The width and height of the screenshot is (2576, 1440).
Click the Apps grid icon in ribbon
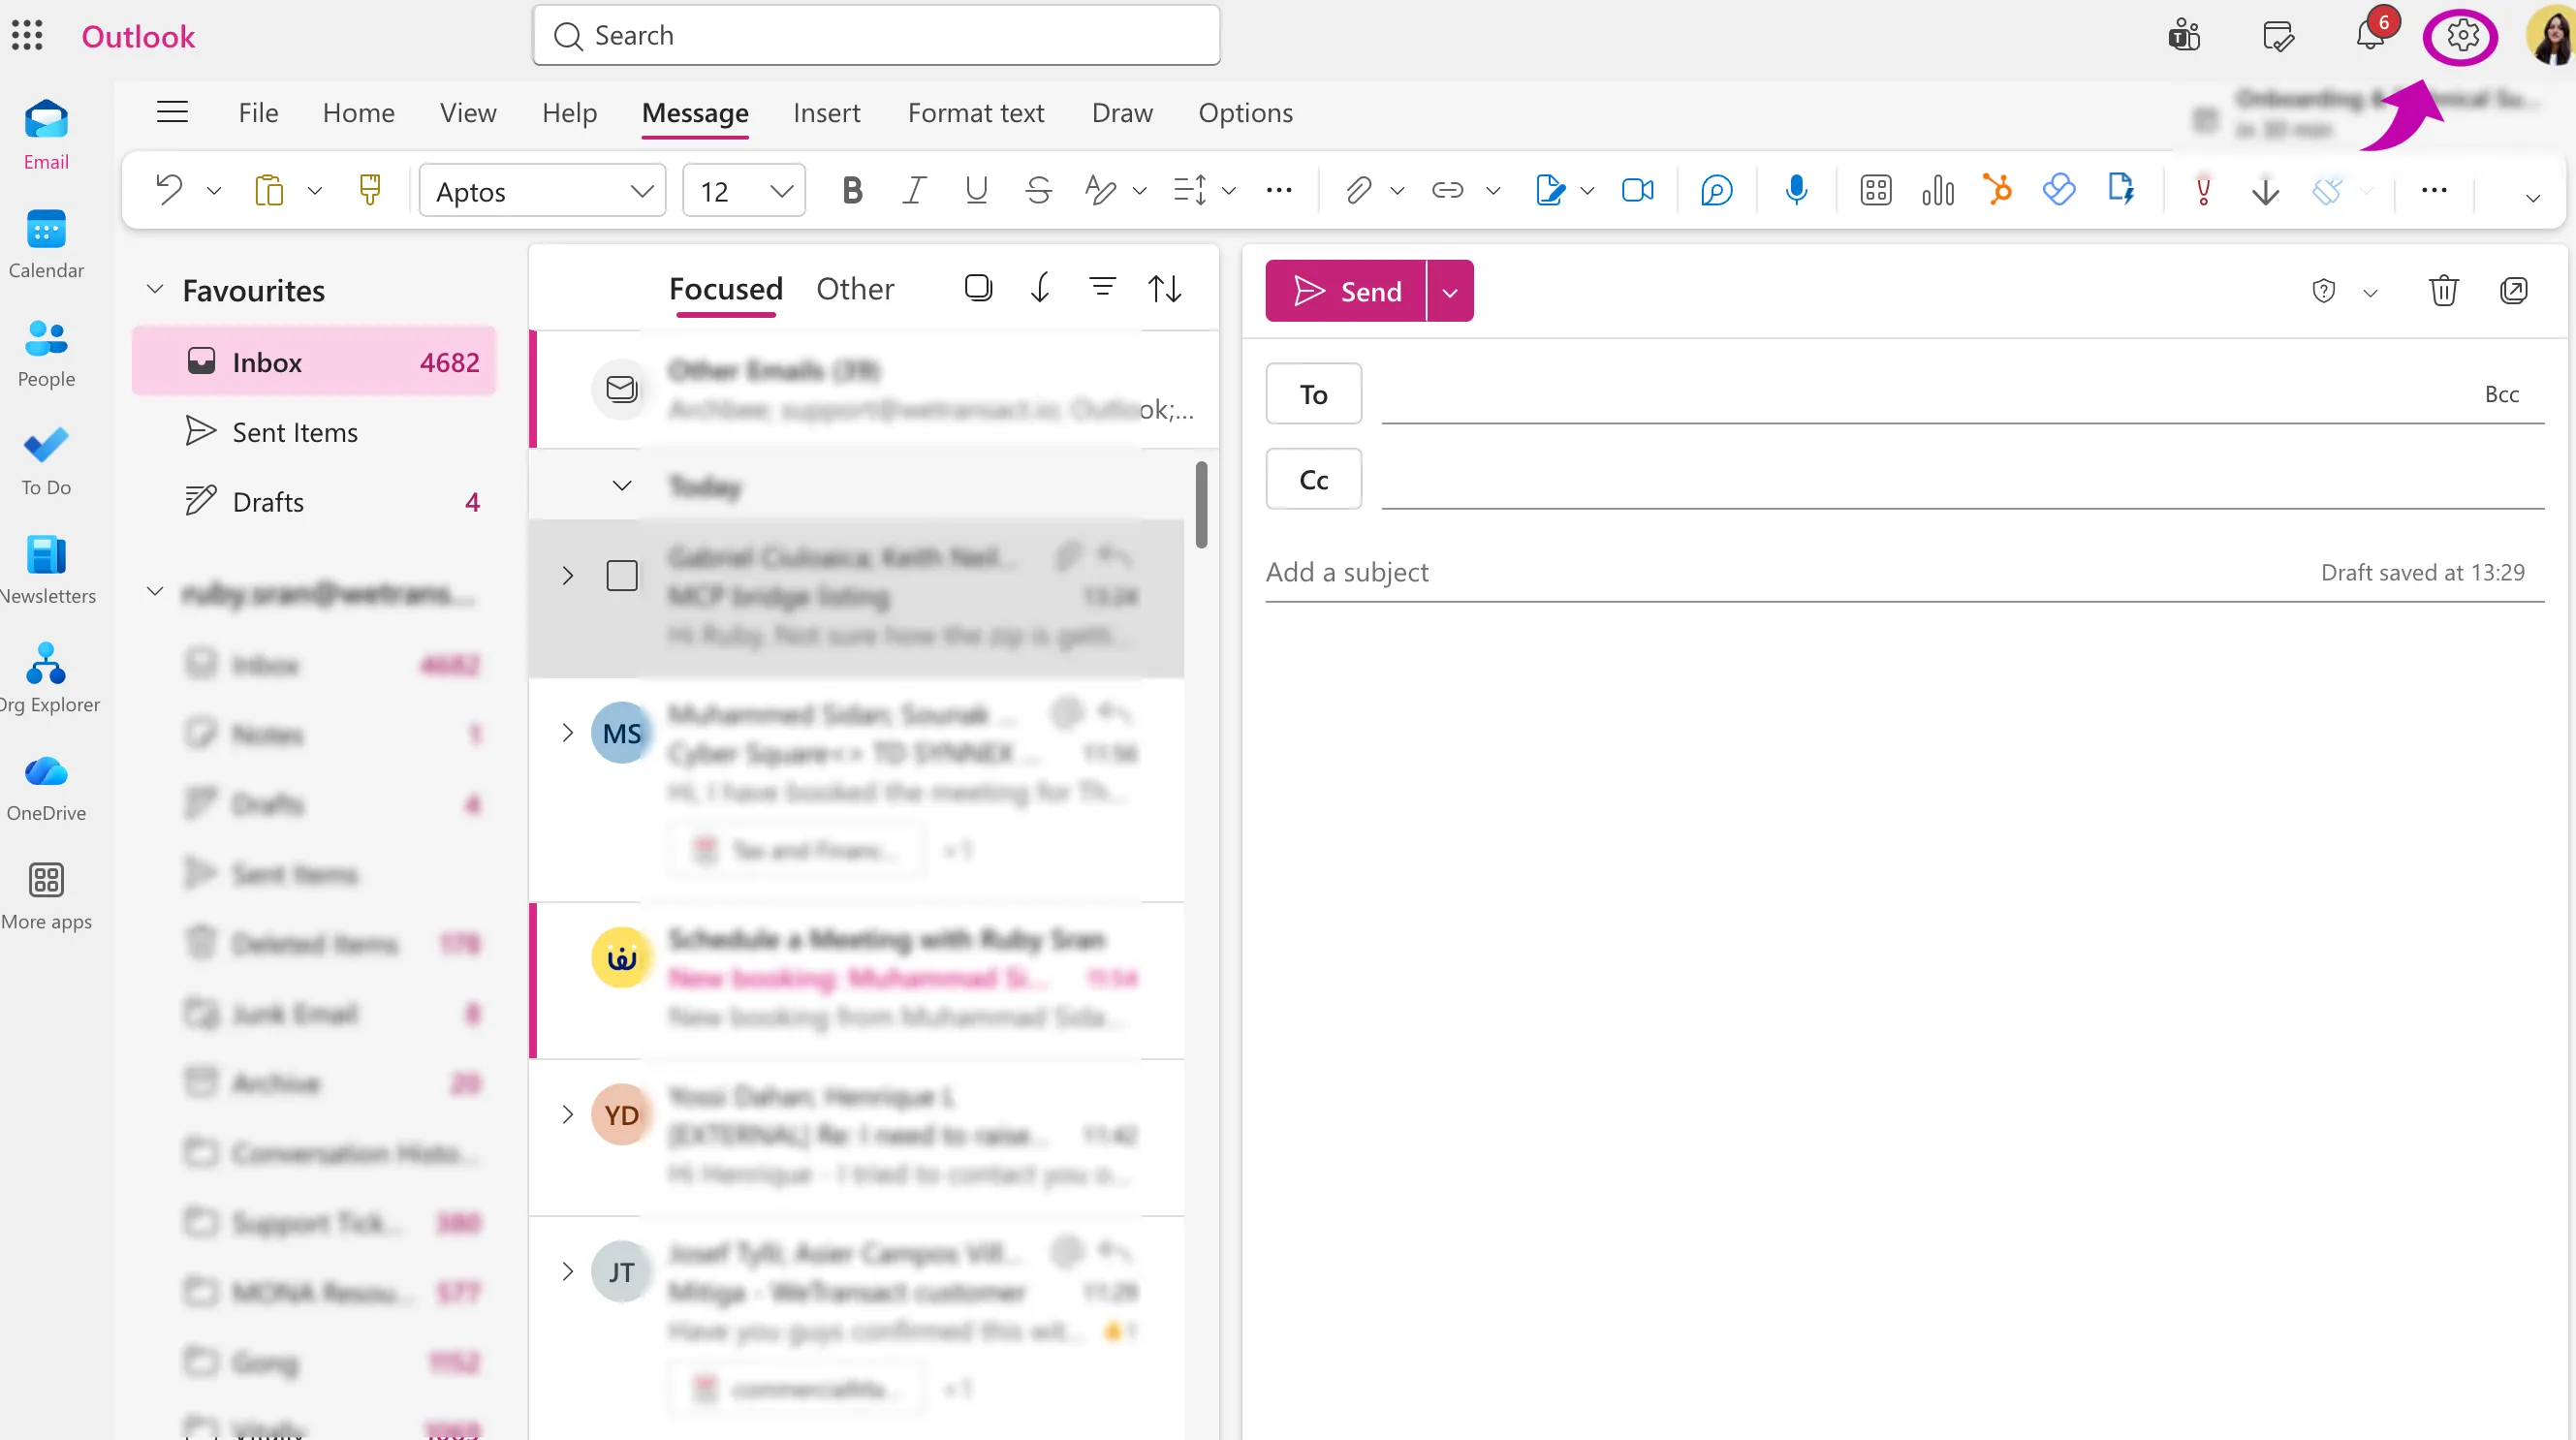[1875, 190]
